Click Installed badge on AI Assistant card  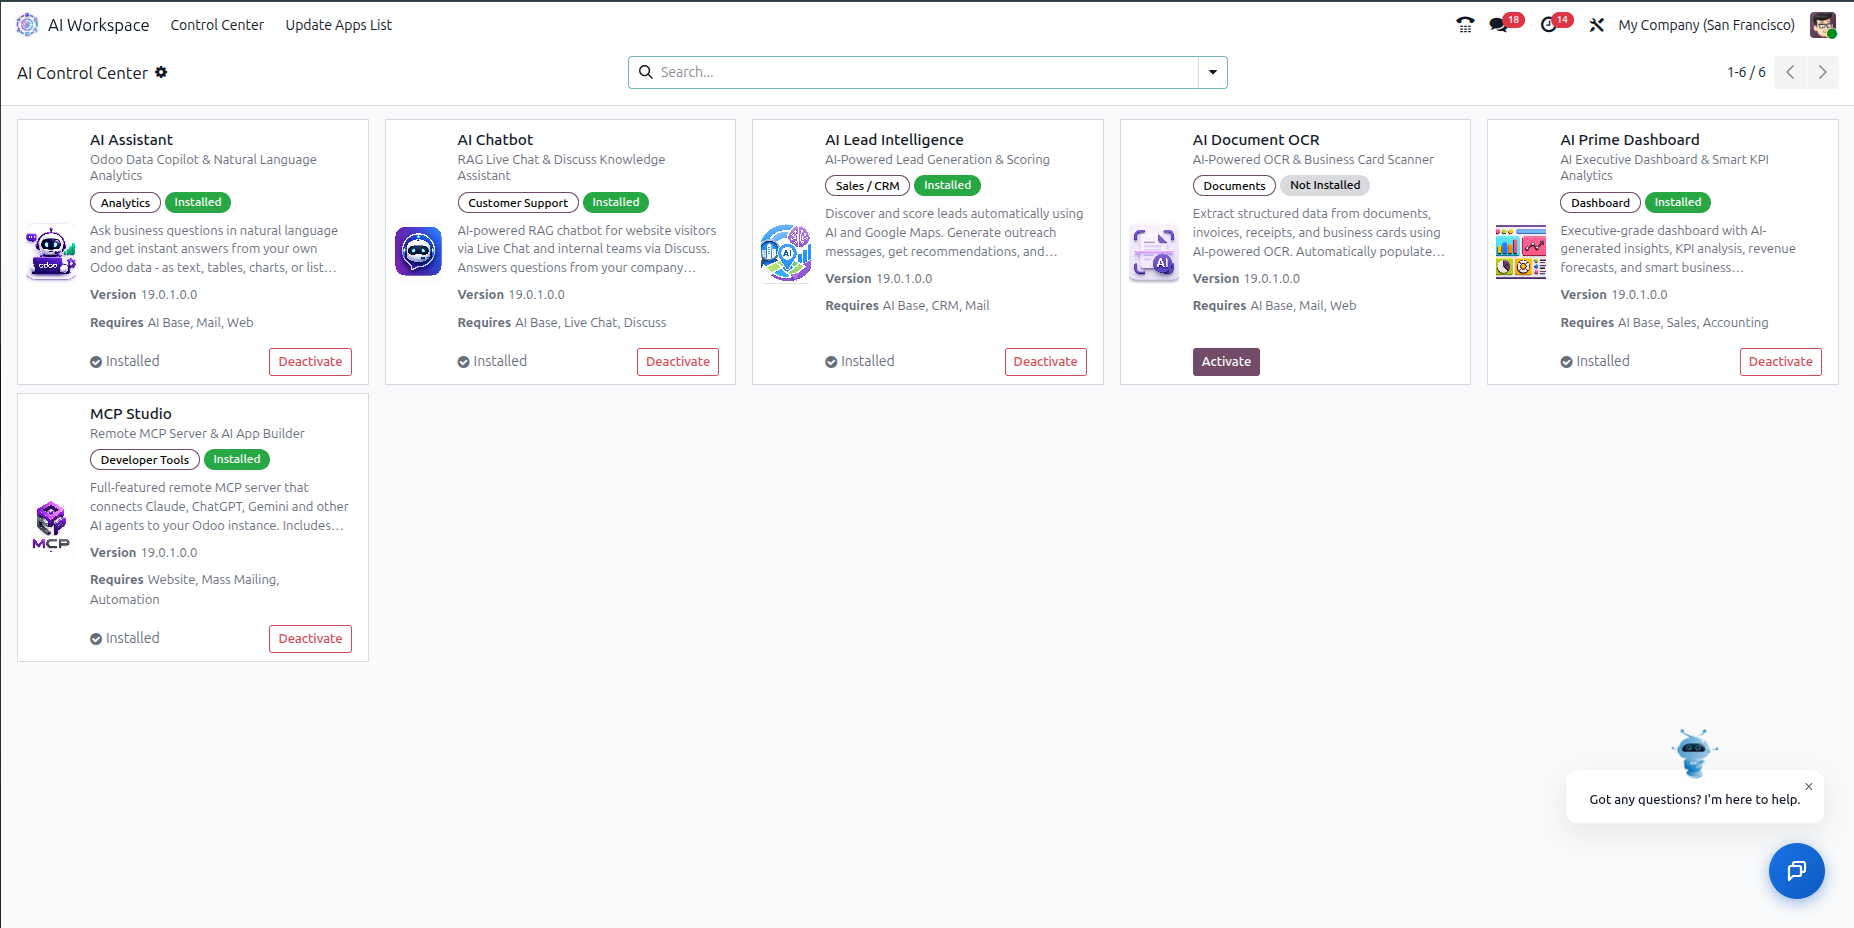coord(198,202)
